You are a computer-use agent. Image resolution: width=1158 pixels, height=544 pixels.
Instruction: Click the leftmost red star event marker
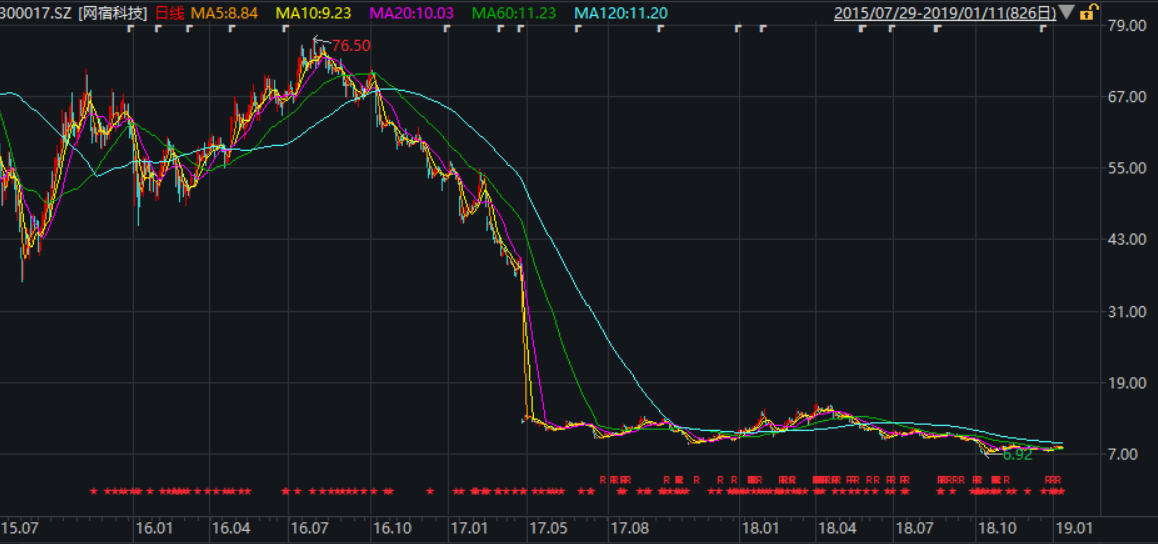click(93, 491)
